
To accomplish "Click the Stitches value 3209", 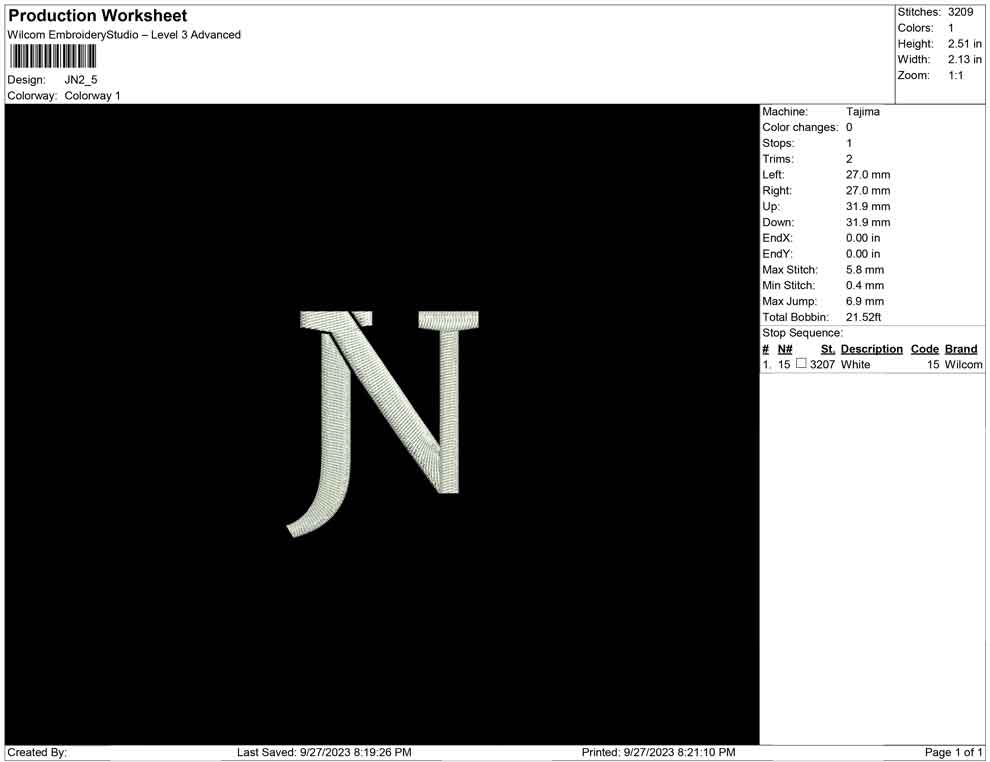I will pyautogui.click(x=960, y=12).
